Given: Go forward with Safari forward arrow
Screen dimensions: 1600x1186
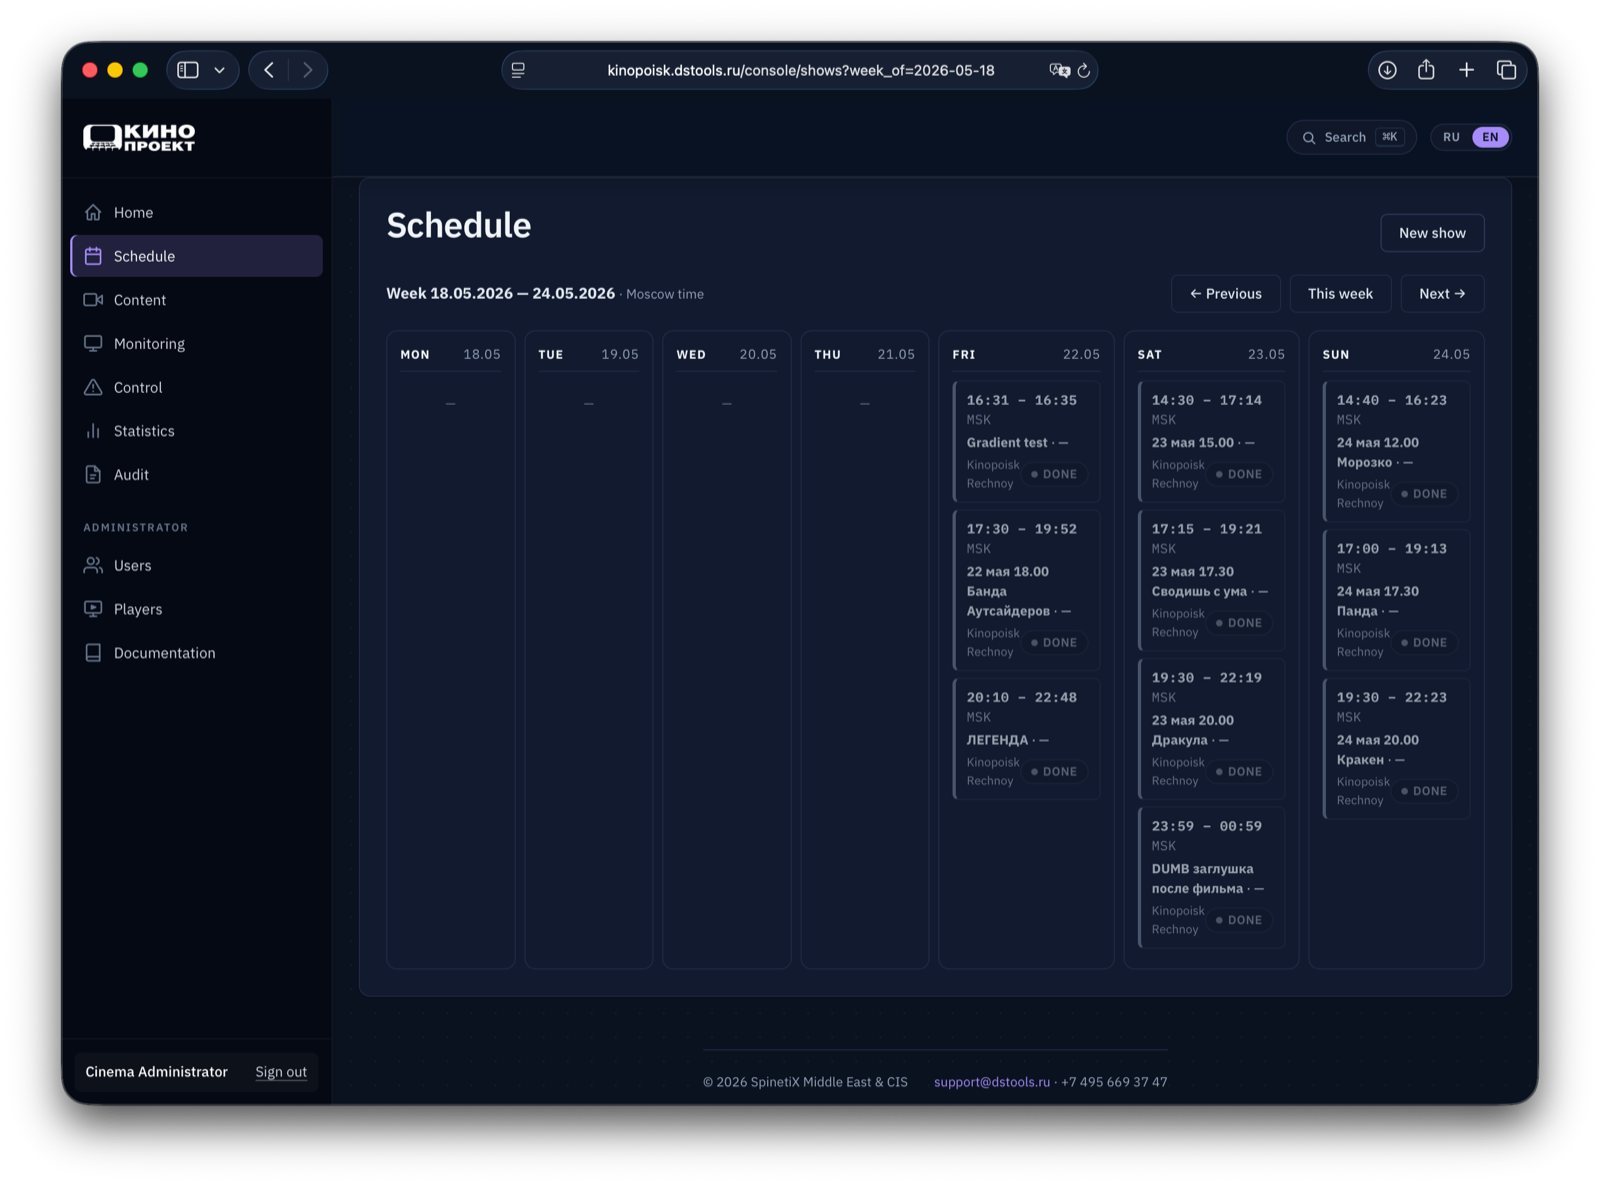Looking at the screenshot, I should (x=308, y=70).
